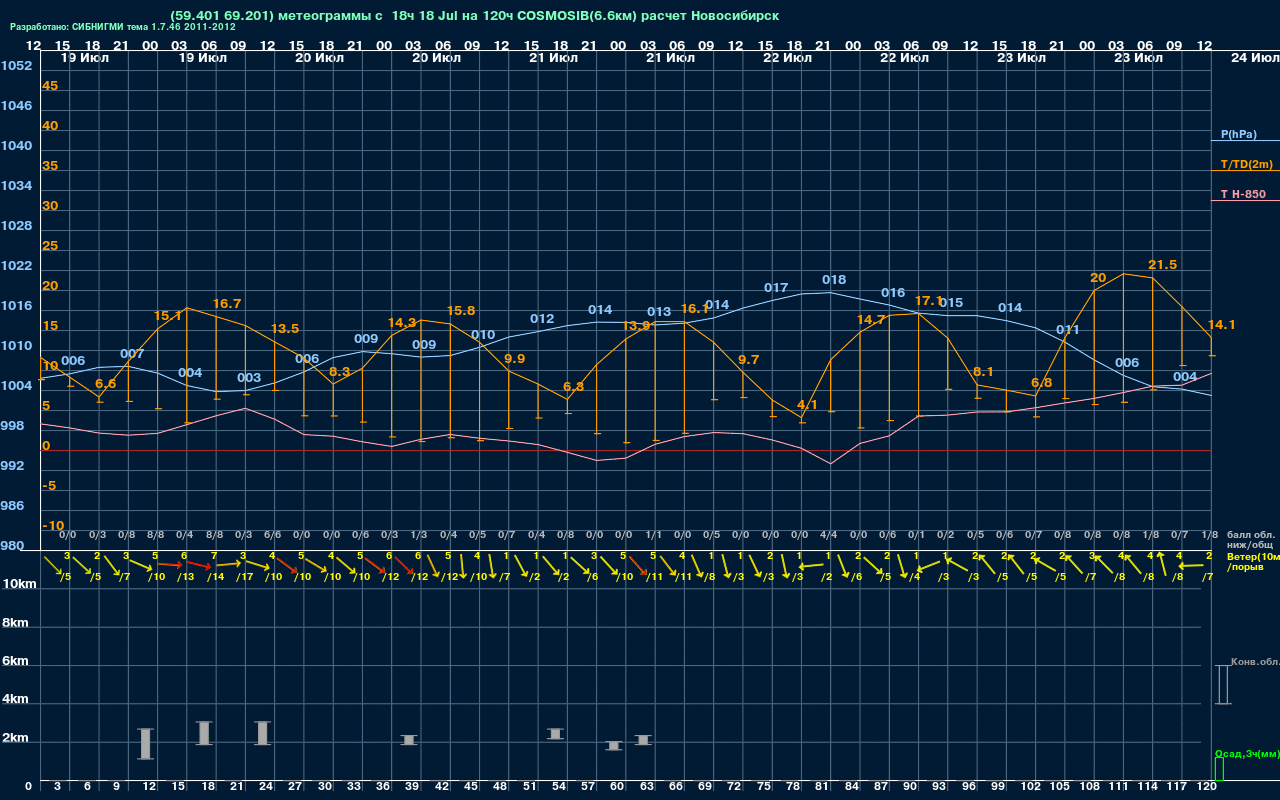Click the convective cloud legend bar symbol
Viewport: 1280px width, 800px height.
click(x=1223, y=684)
